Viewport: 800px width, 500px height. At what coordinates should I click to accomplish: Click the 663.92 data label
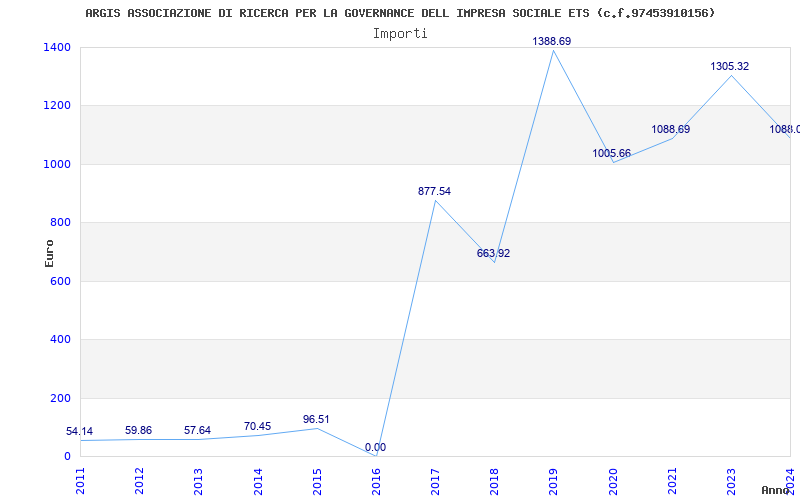pyautogui.click(x=493, y=253)
